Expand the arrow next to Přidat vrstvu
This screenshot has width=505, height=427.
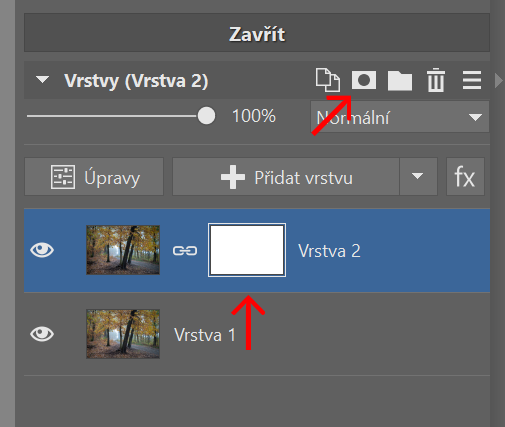coord(418,176)
